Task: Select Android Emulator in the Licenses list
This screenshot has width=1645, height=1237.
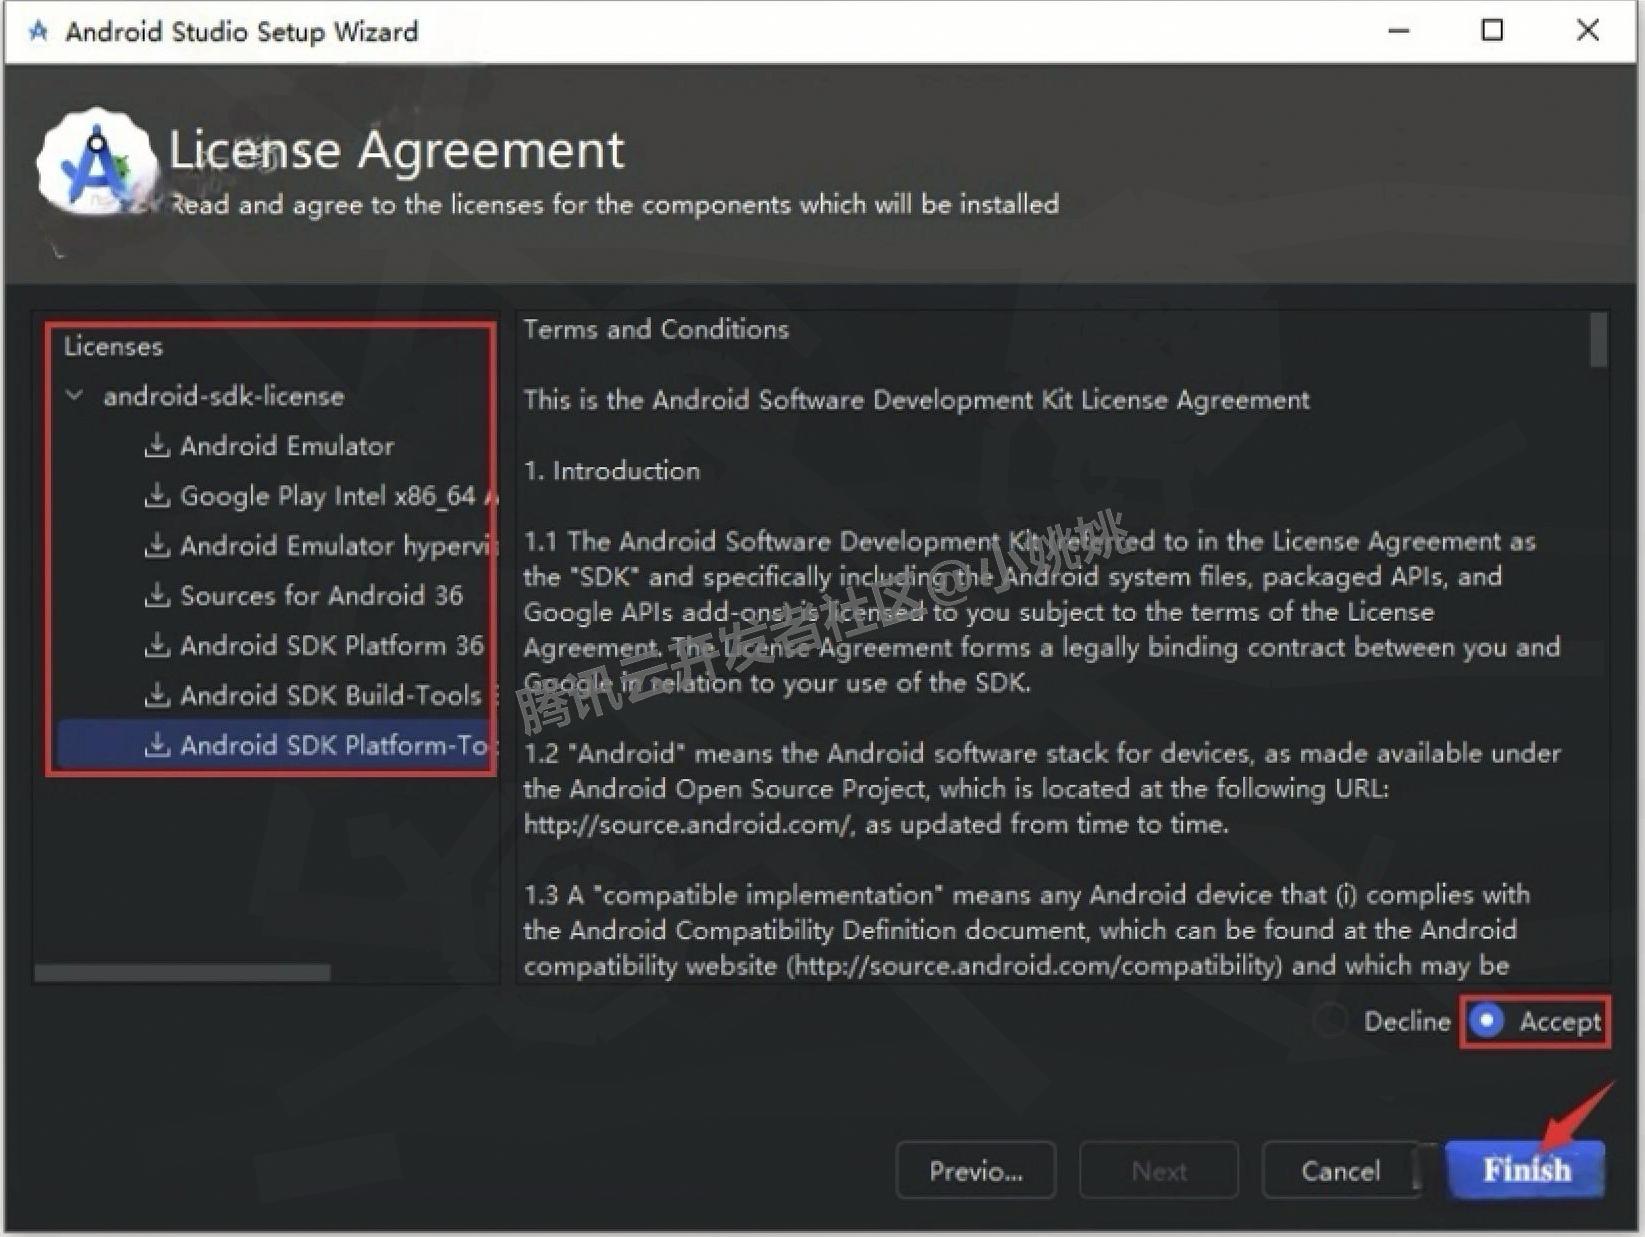Action: pos(287,445)
